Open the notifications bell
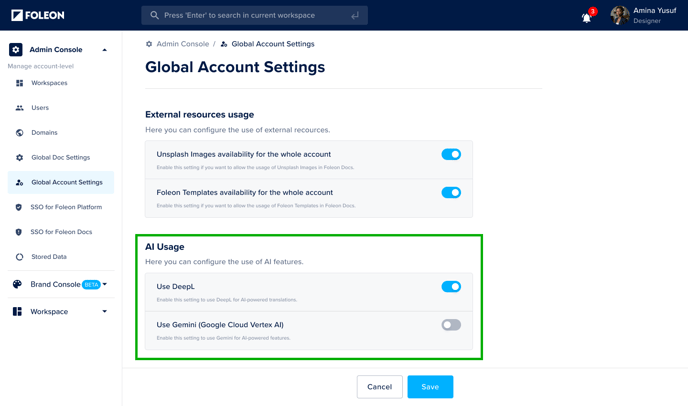The image size is (688, 406). pos(586,18)
